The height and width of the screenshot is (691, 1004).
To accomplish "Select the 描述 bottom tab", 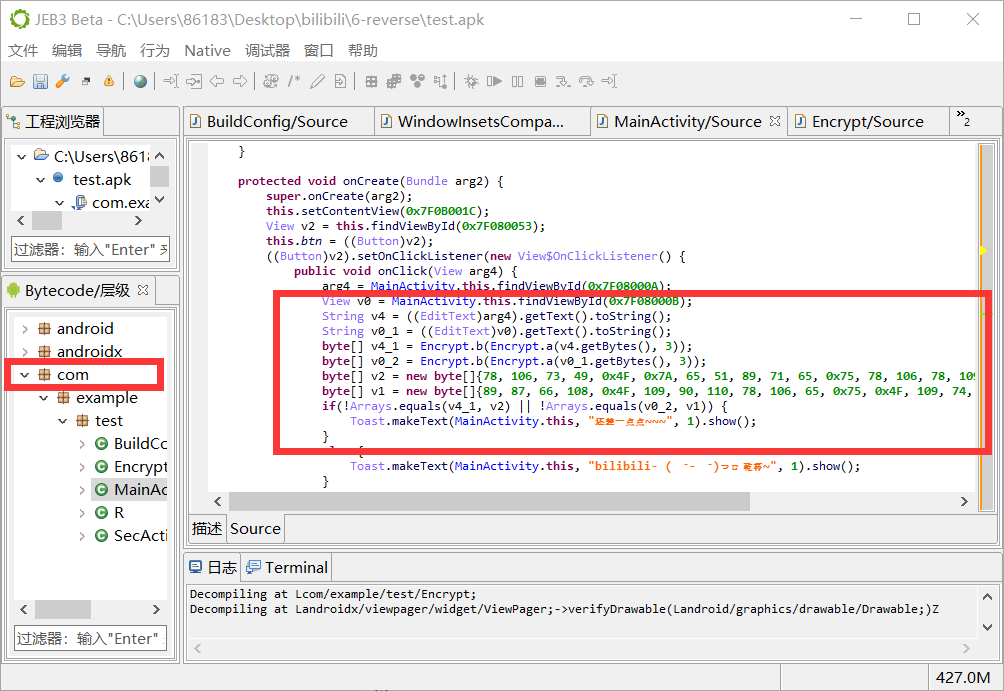I will tap(207, 528).
